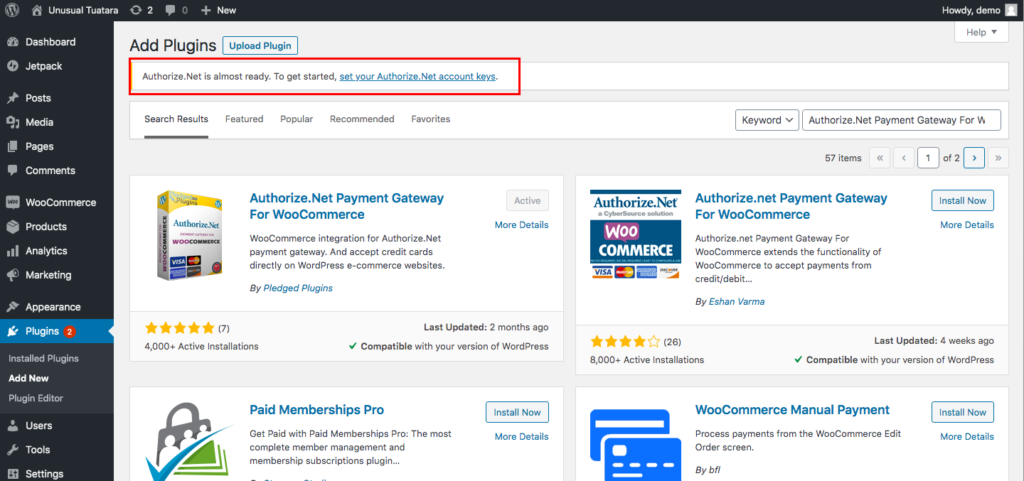
Task: Click the updates icon showing 2
Action: [x=136, y=10]
